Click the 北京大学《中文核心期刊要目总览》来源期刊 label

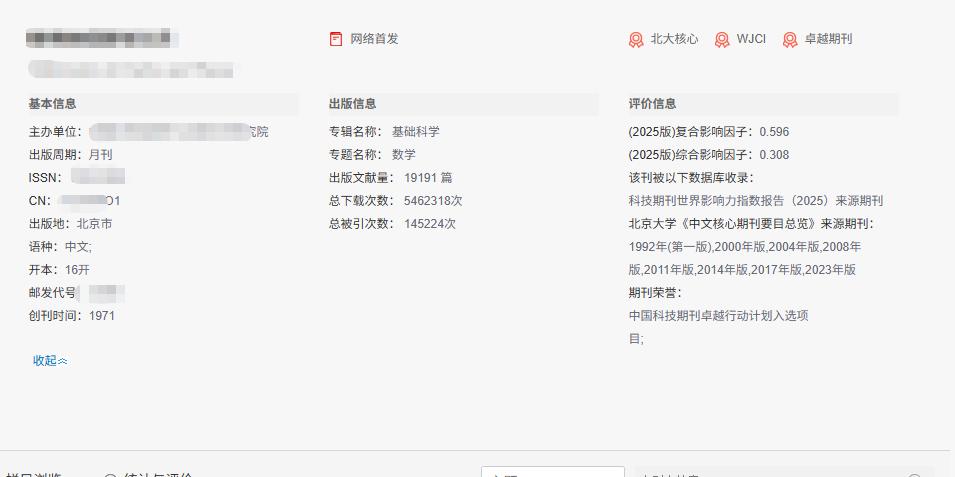[x=752, y=224]
